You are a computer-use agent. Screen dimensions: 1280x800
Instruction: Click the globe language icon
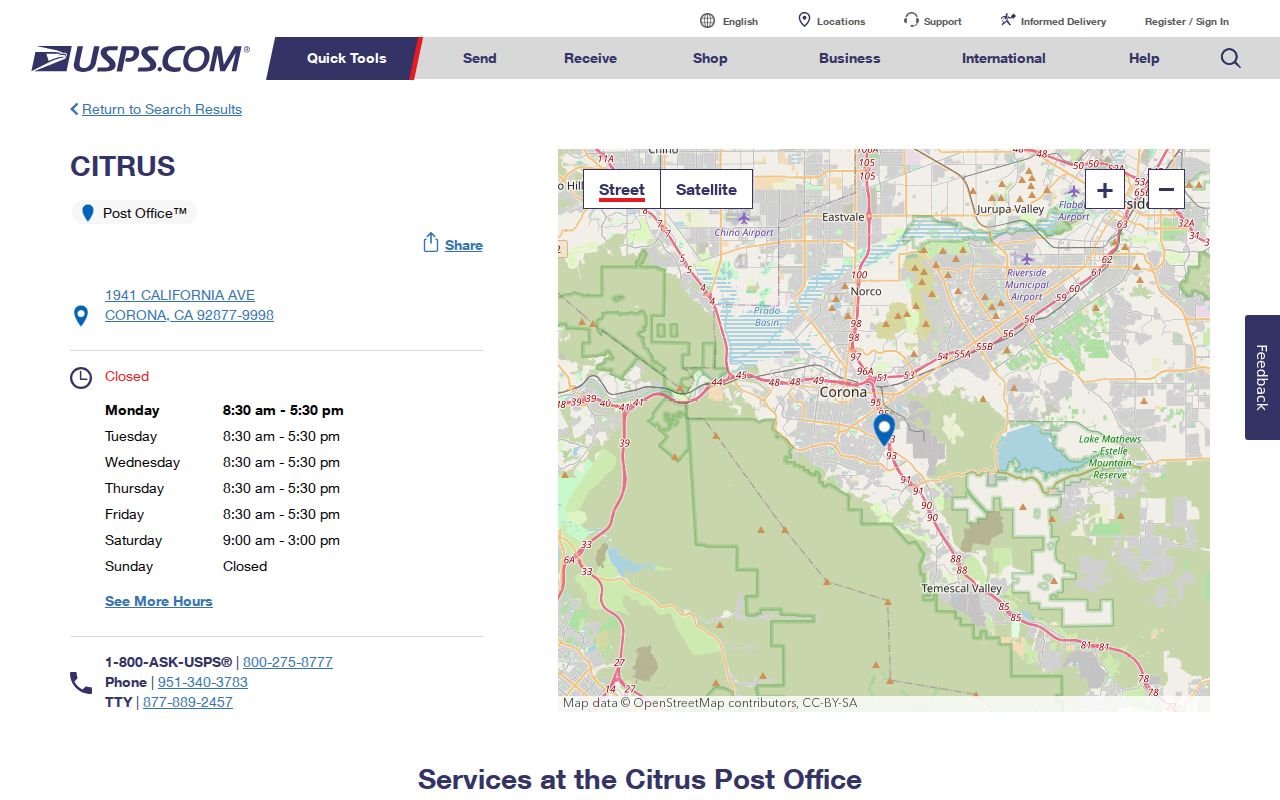708,21
